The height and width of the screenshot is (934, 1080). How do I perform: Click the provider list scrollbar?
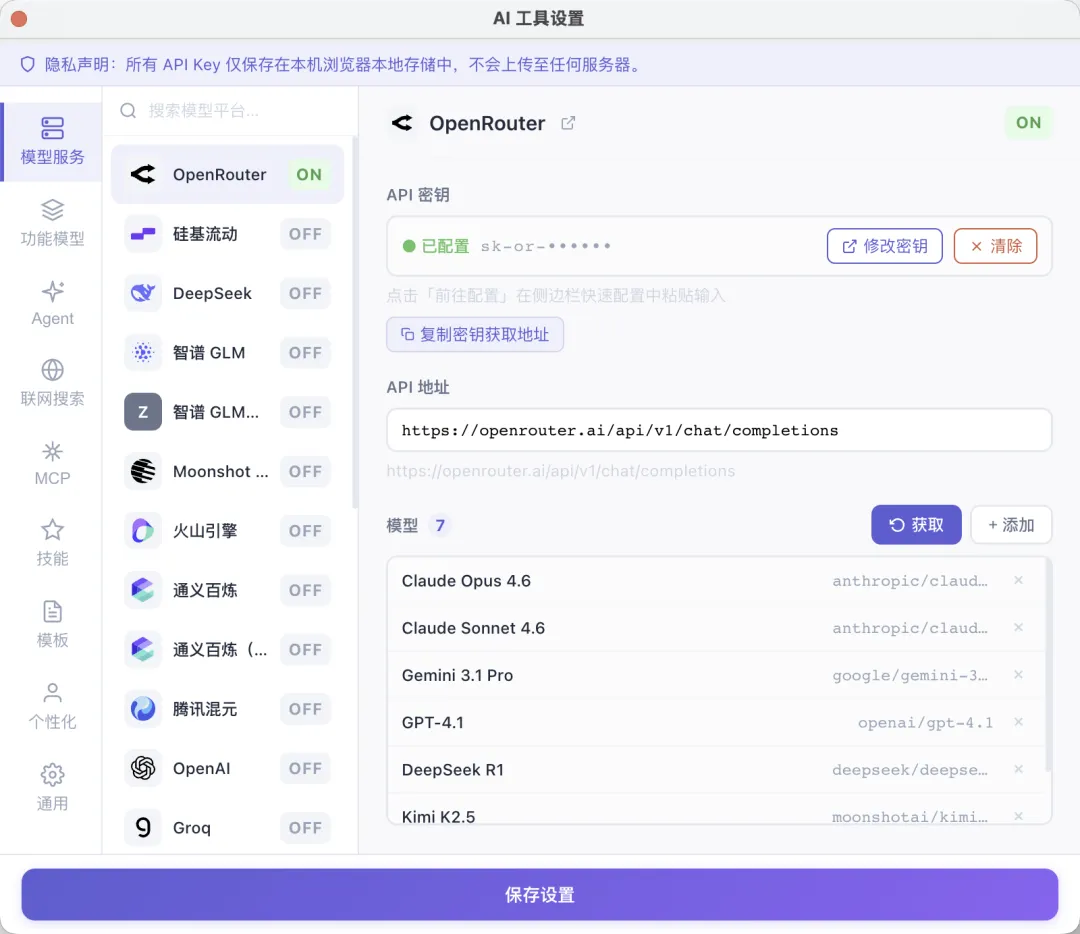[355, 322]
